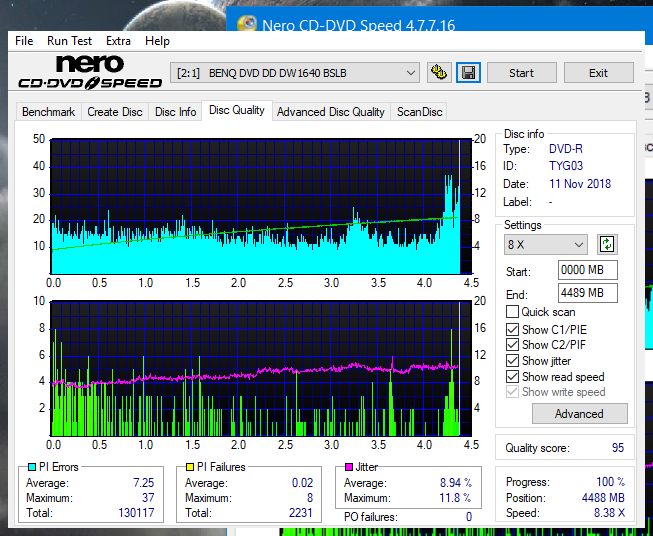
Task: Switch to Advanced Disc Quality tab
Action: pos(331,112)
